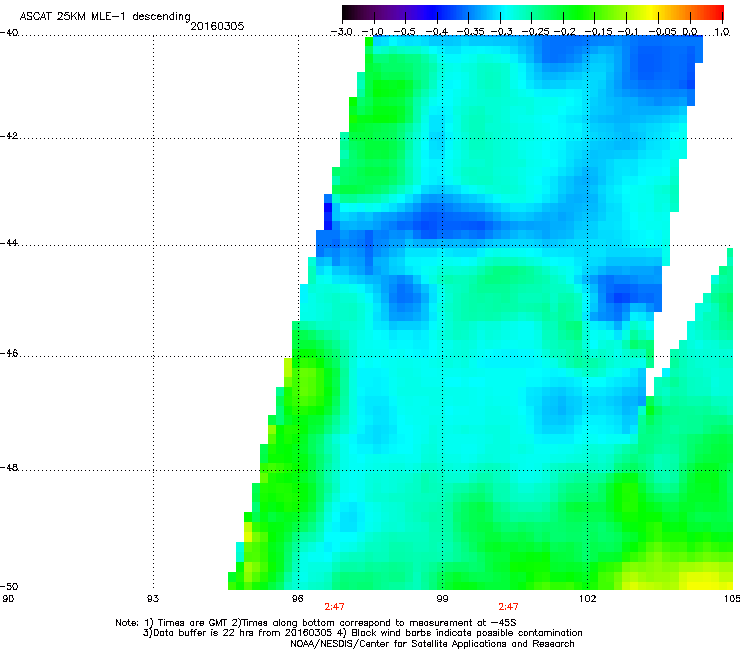Click the "90" longitude axis label
Screen dimensions: 740x650
click(x=8, y=599)
